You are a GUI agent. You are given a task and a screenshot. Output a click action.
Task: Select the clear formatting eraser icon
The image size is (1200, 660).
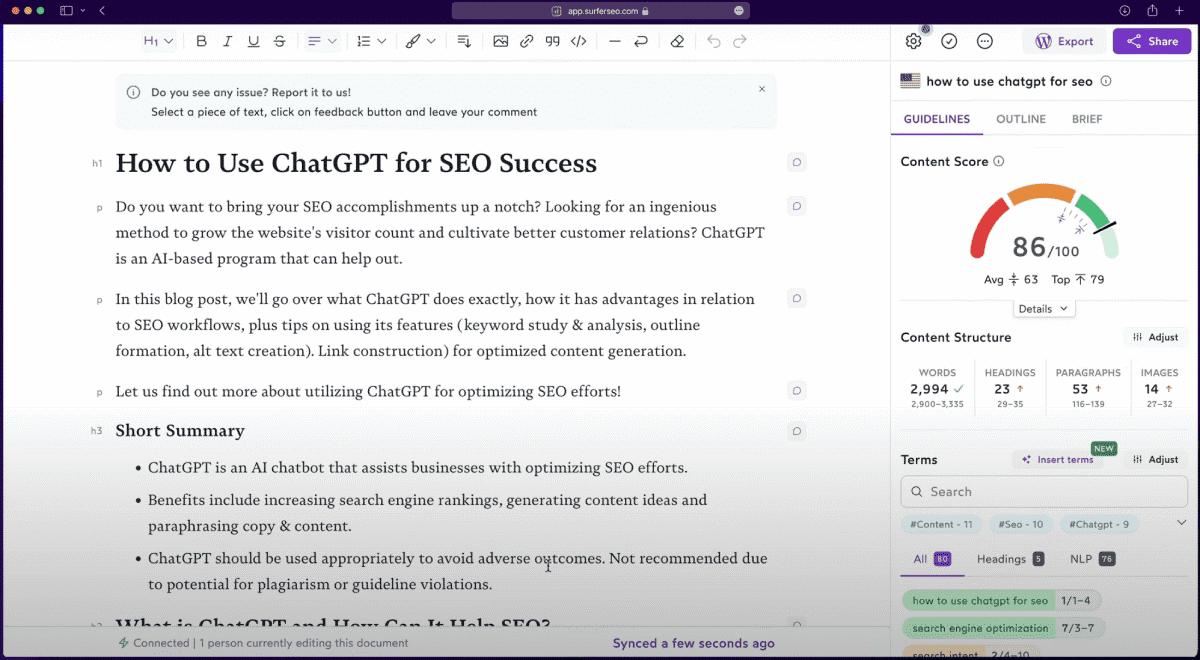point(677,41)
